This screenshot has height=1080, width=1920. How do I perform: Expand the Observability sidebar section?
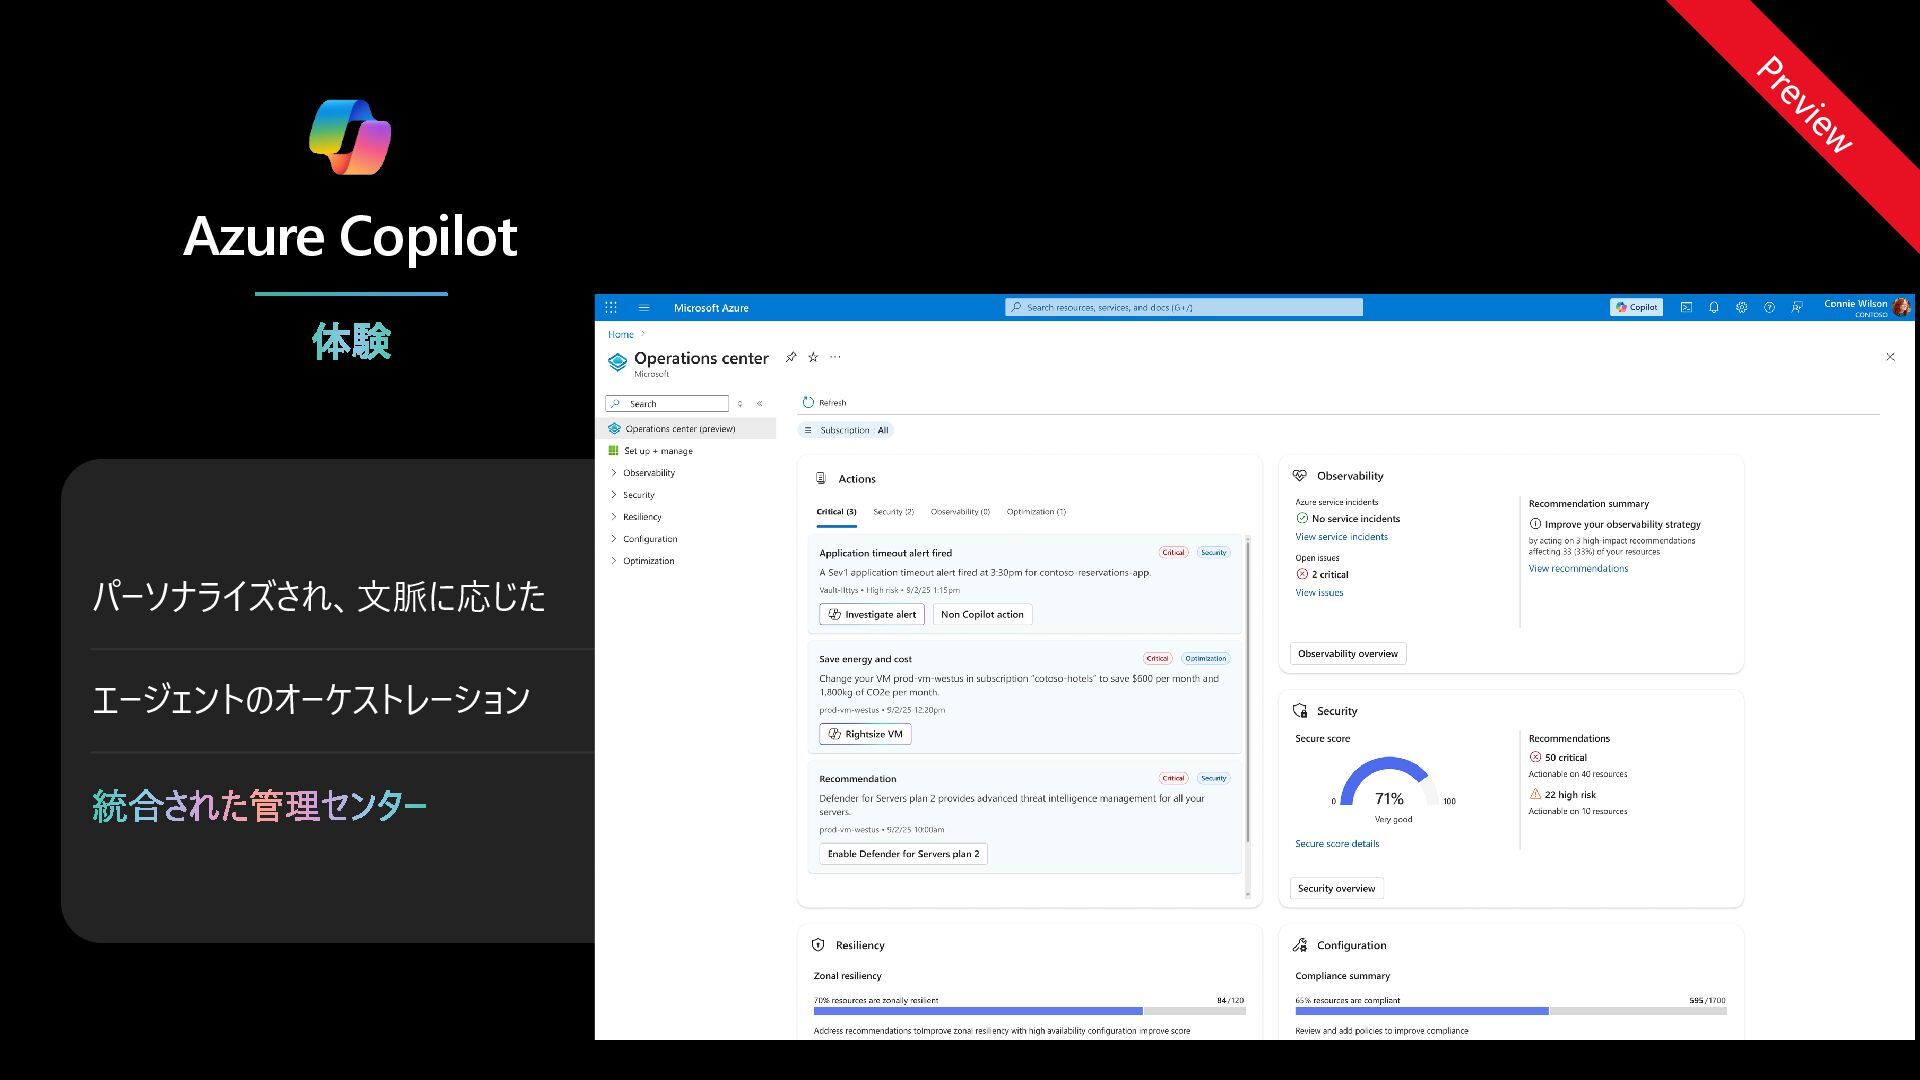coord(648,473)
